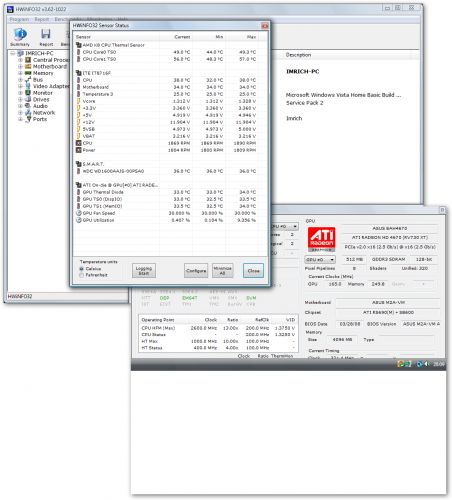Expand the Audio tree node
The height and width of the screenshot is (500, 452).
point(20,106)
